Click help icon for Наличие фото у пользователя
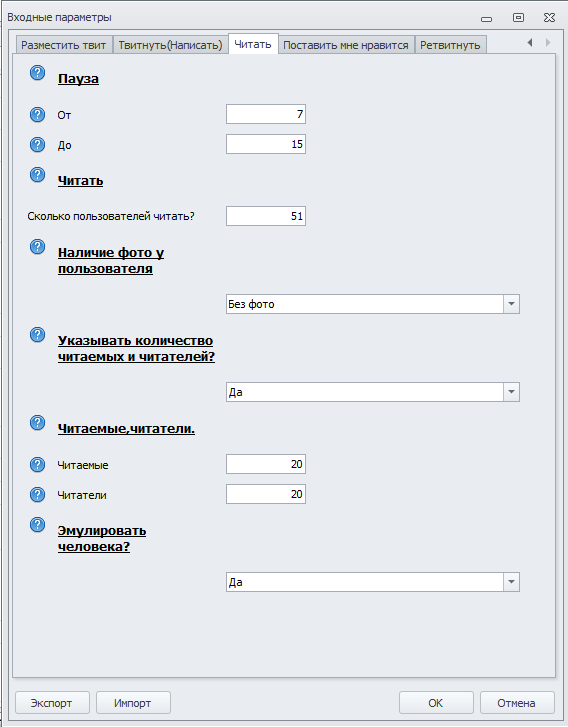The image size is (568, 727). click(38, 247)
